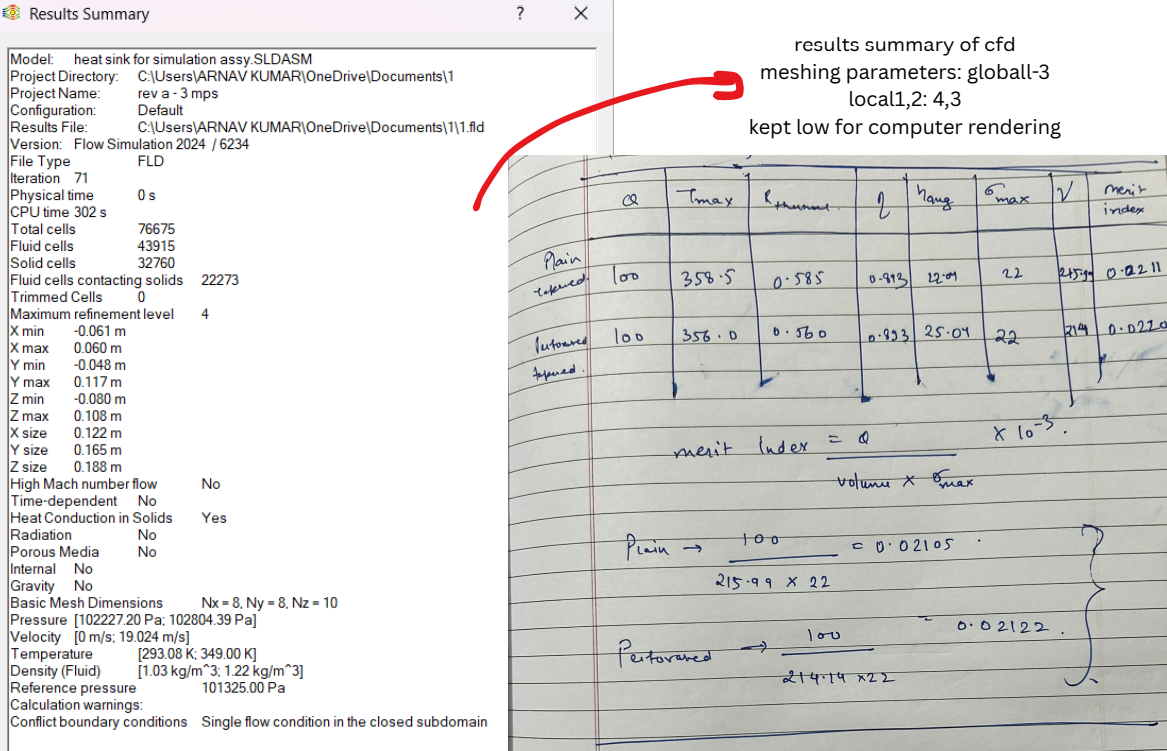This screenshot has width=1167, height=751.
Task: Click the Maximum refinement level value 4
Action: [205, 314]
